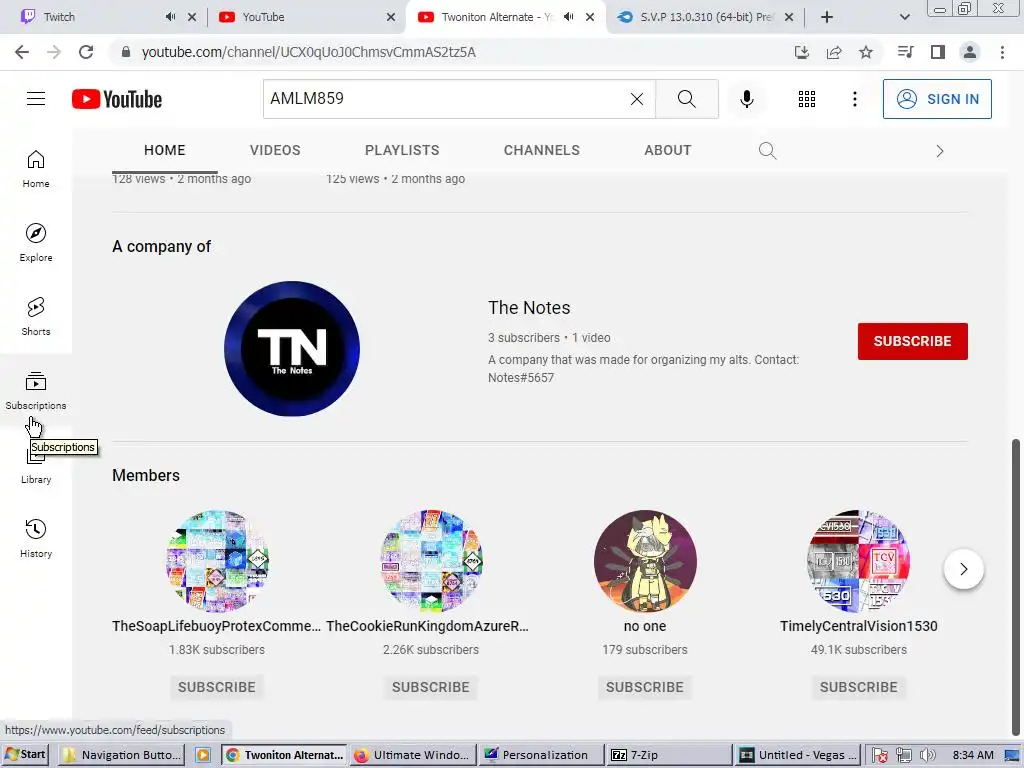1024x768 pixels.
Task: Bookmark this page star
Action: coord(866,52)
